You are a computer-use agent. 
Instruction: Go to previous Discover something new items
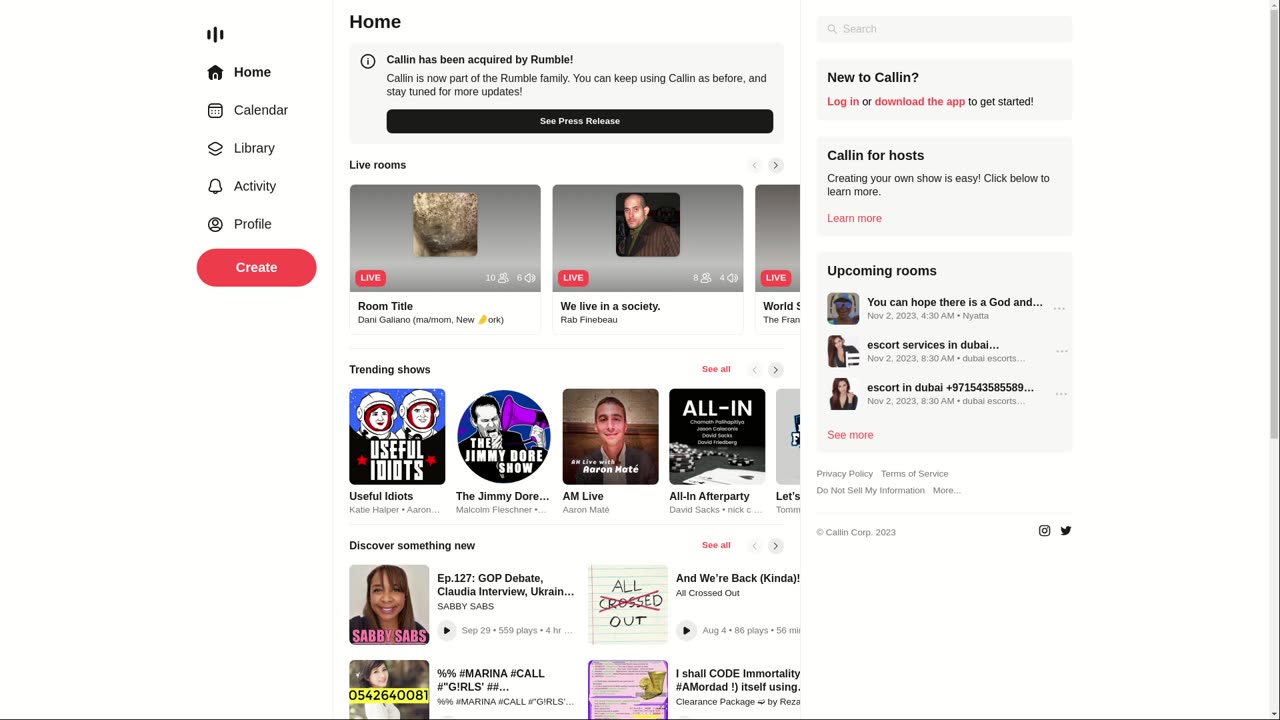point(755,546)
